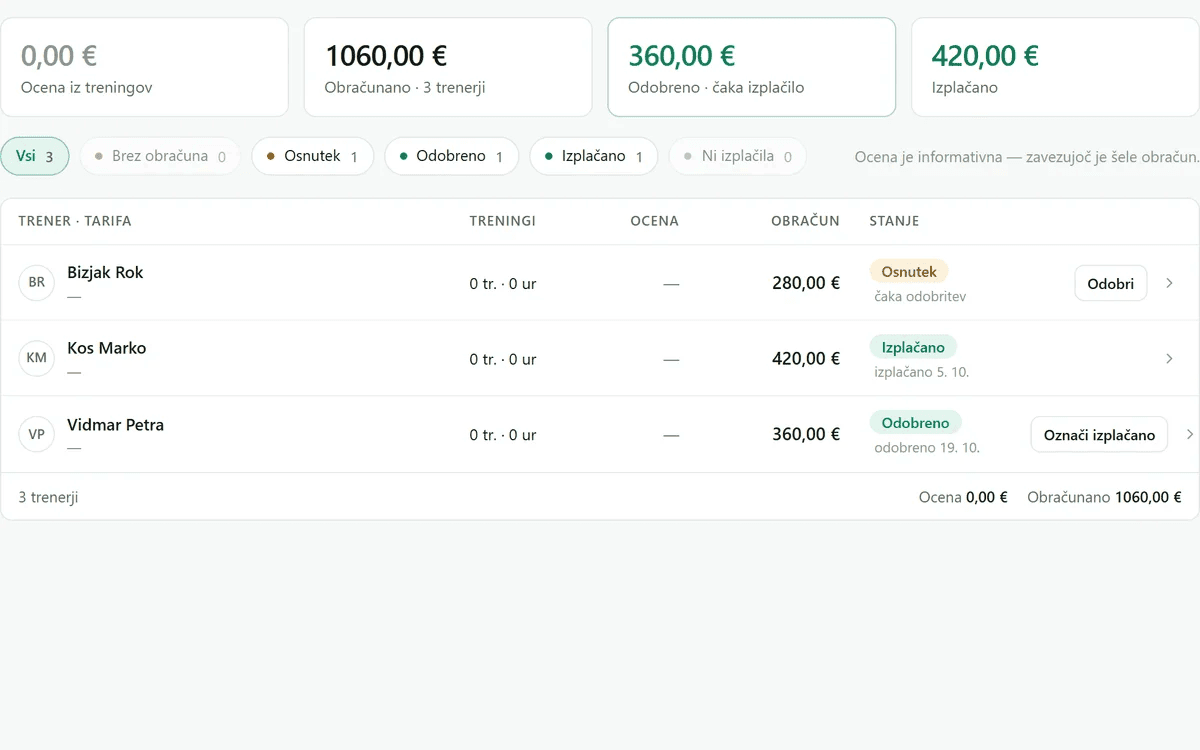Click the Izplačano badge in Kos Marko's row

(x=913, y=347)
